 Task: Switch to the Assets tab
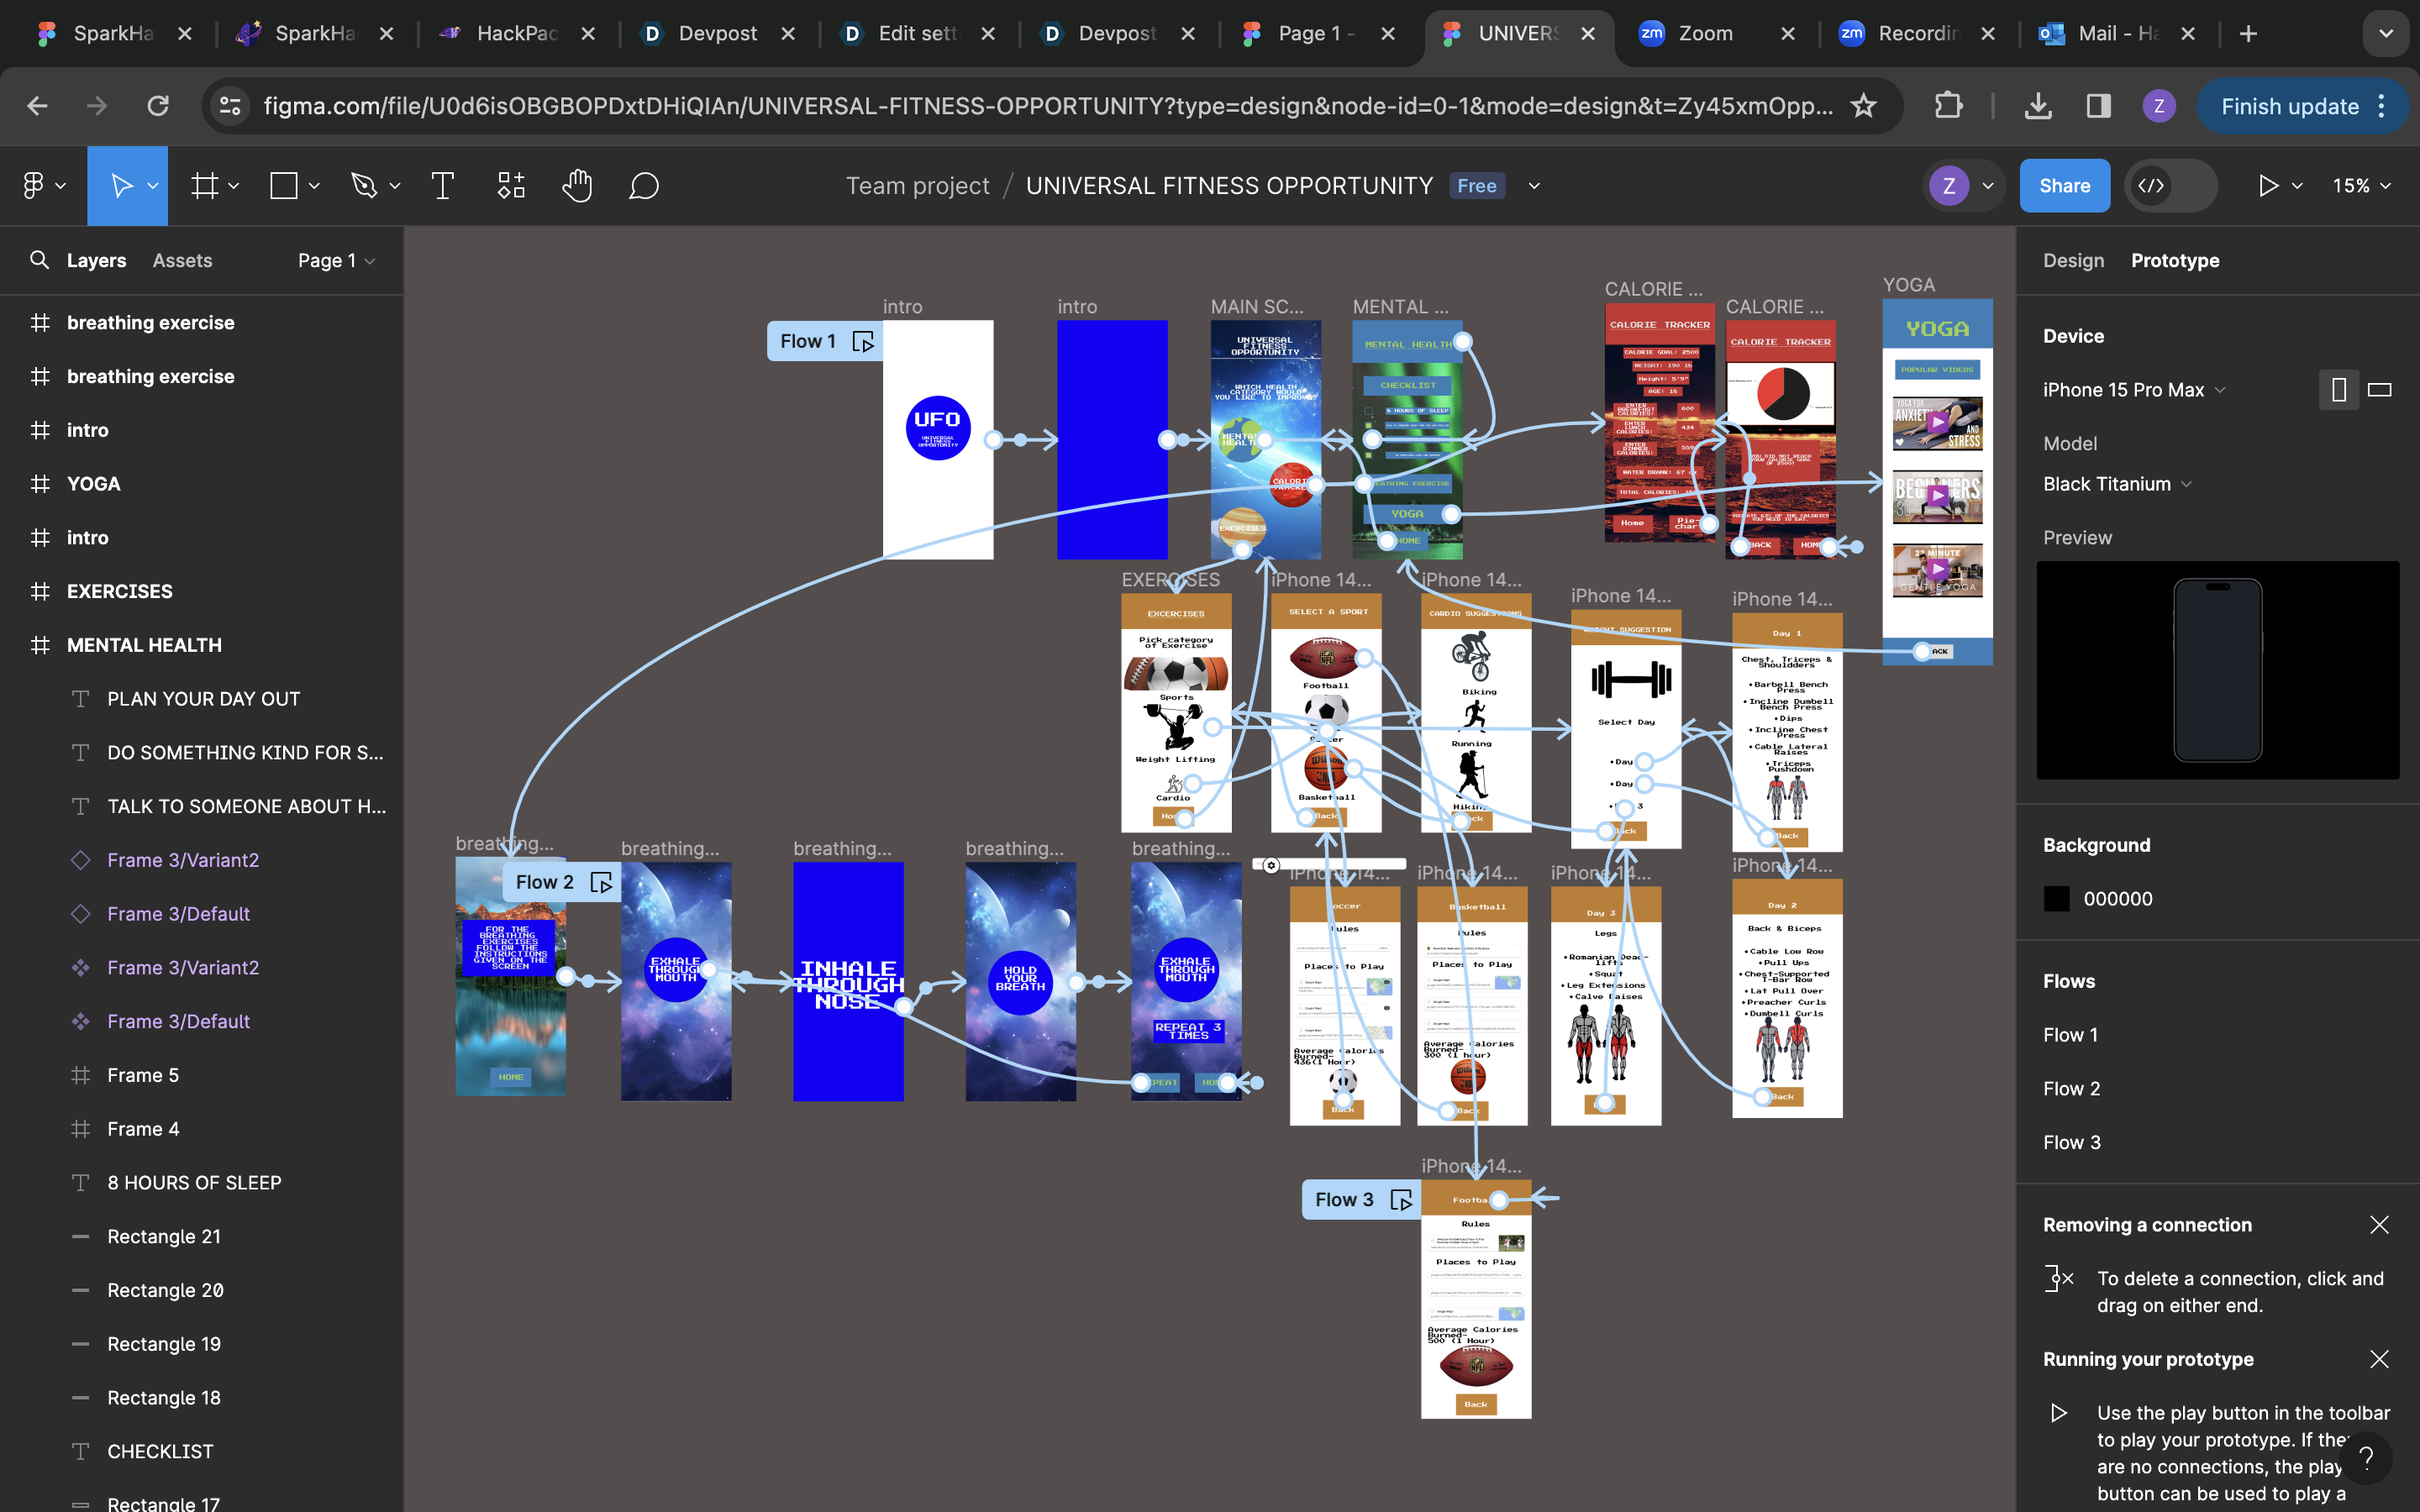(182, 260)
